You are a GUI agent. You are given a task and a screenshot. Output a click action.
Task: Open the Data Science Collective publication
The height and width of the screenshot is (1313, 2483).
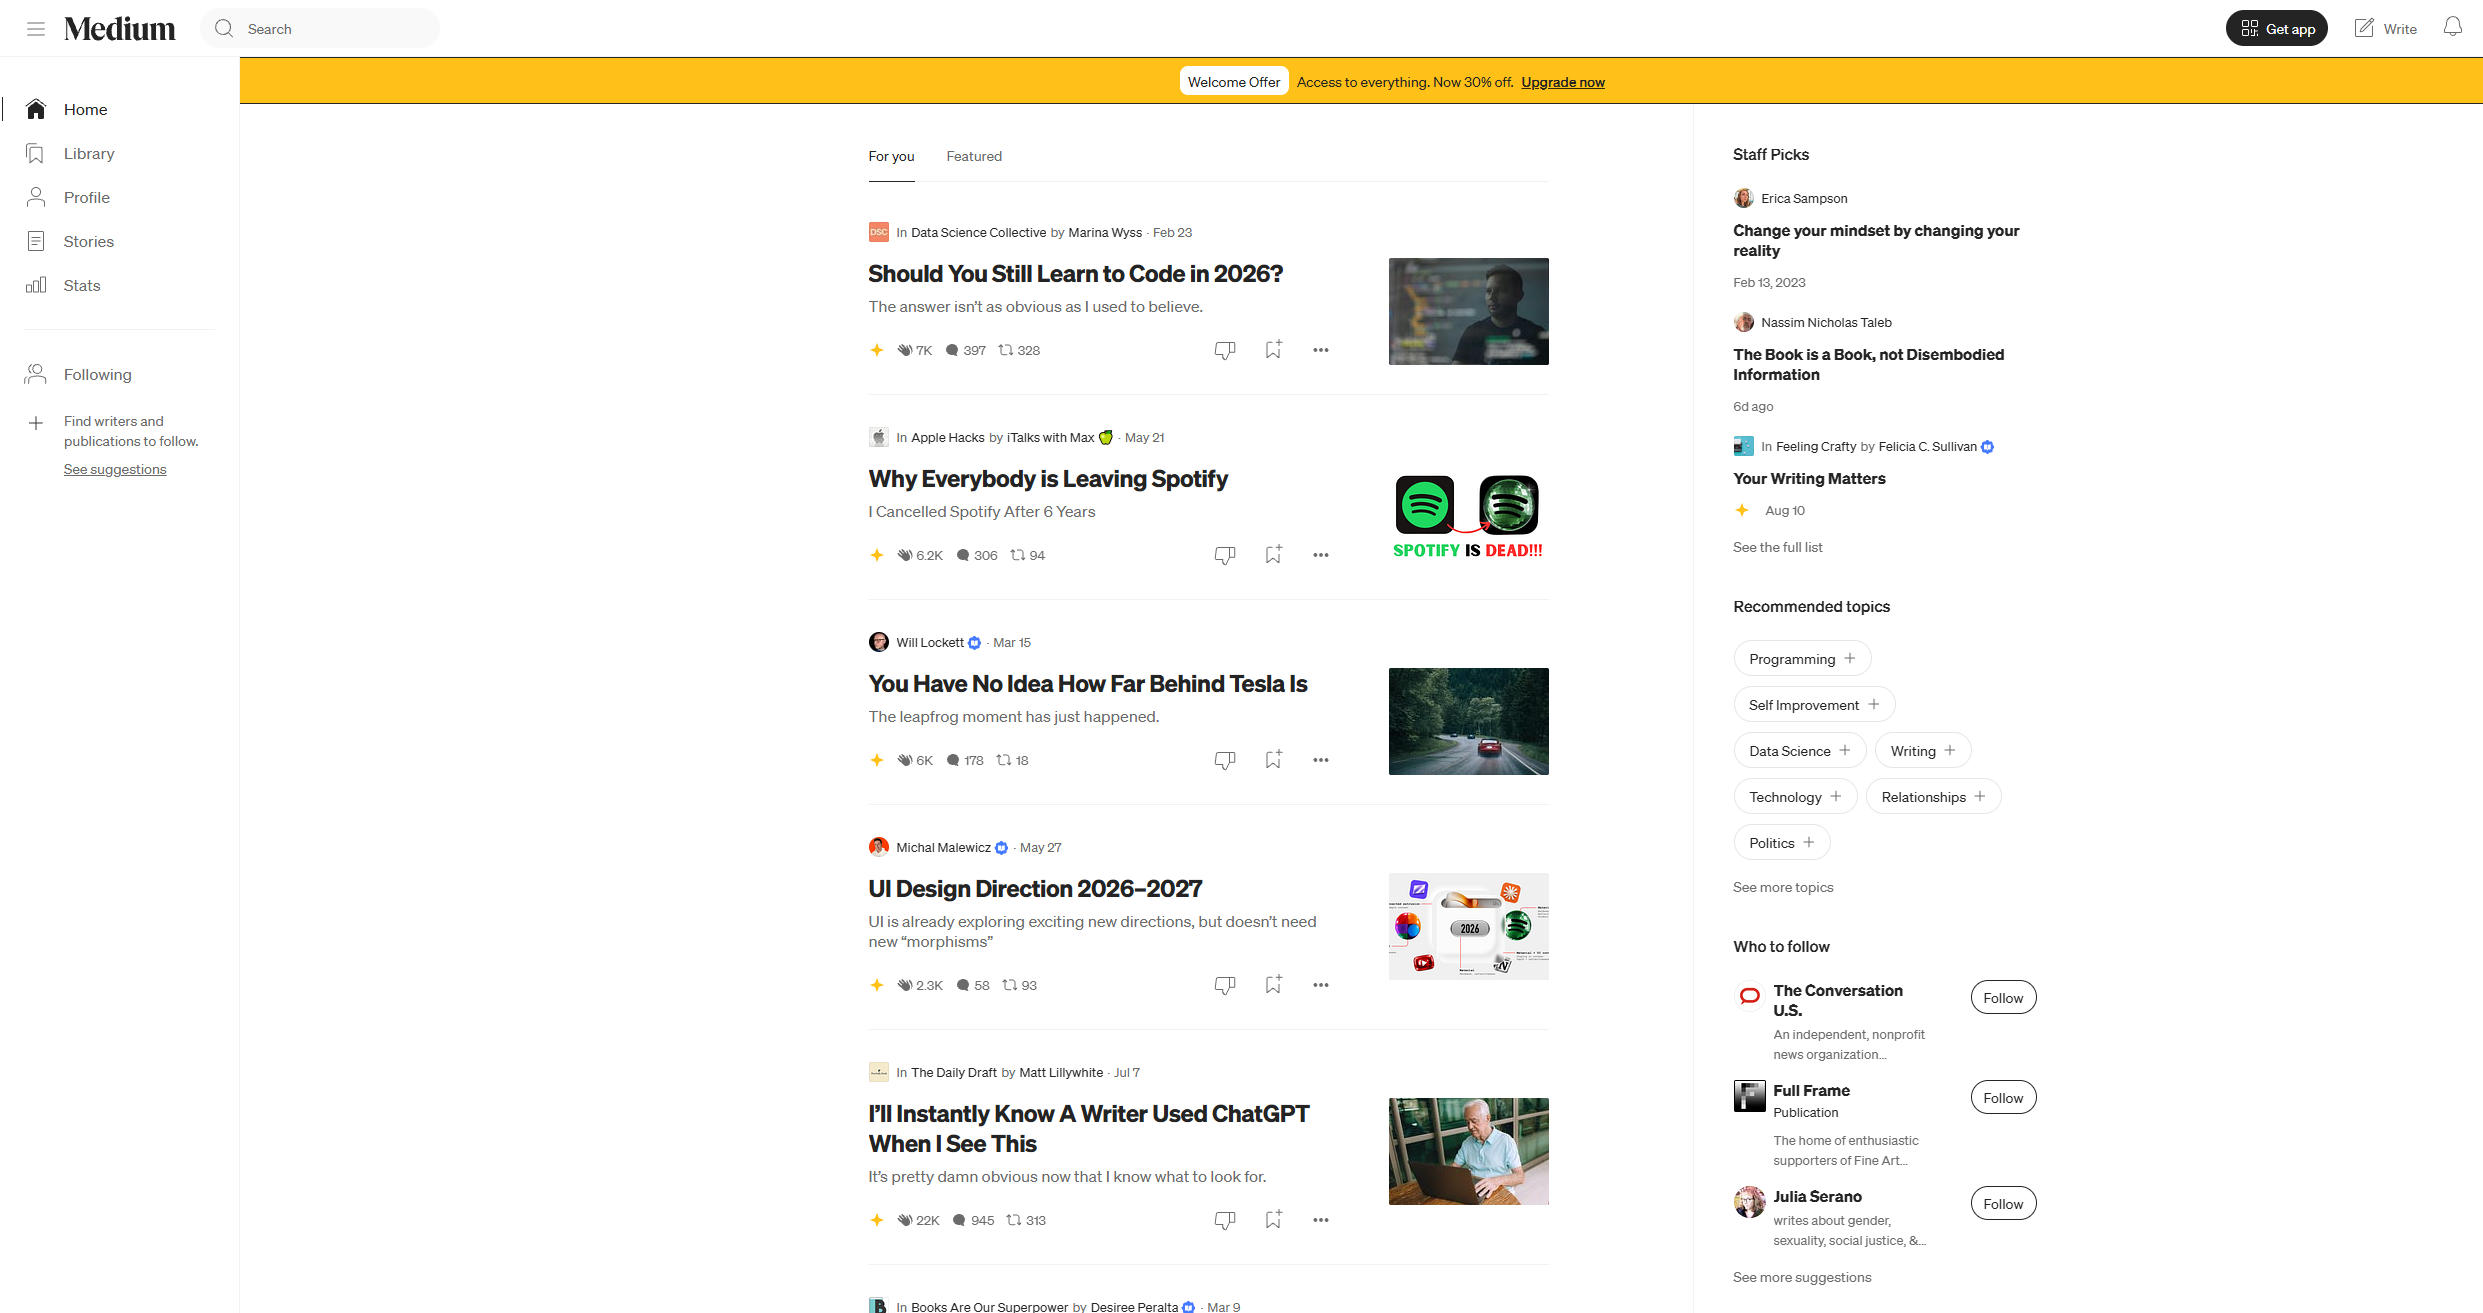click(x=978, y=232)
